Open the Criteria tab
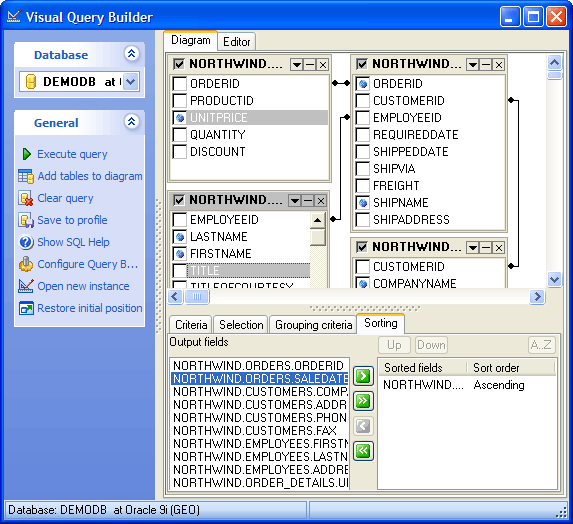573x524 pixels. (191, 325)
